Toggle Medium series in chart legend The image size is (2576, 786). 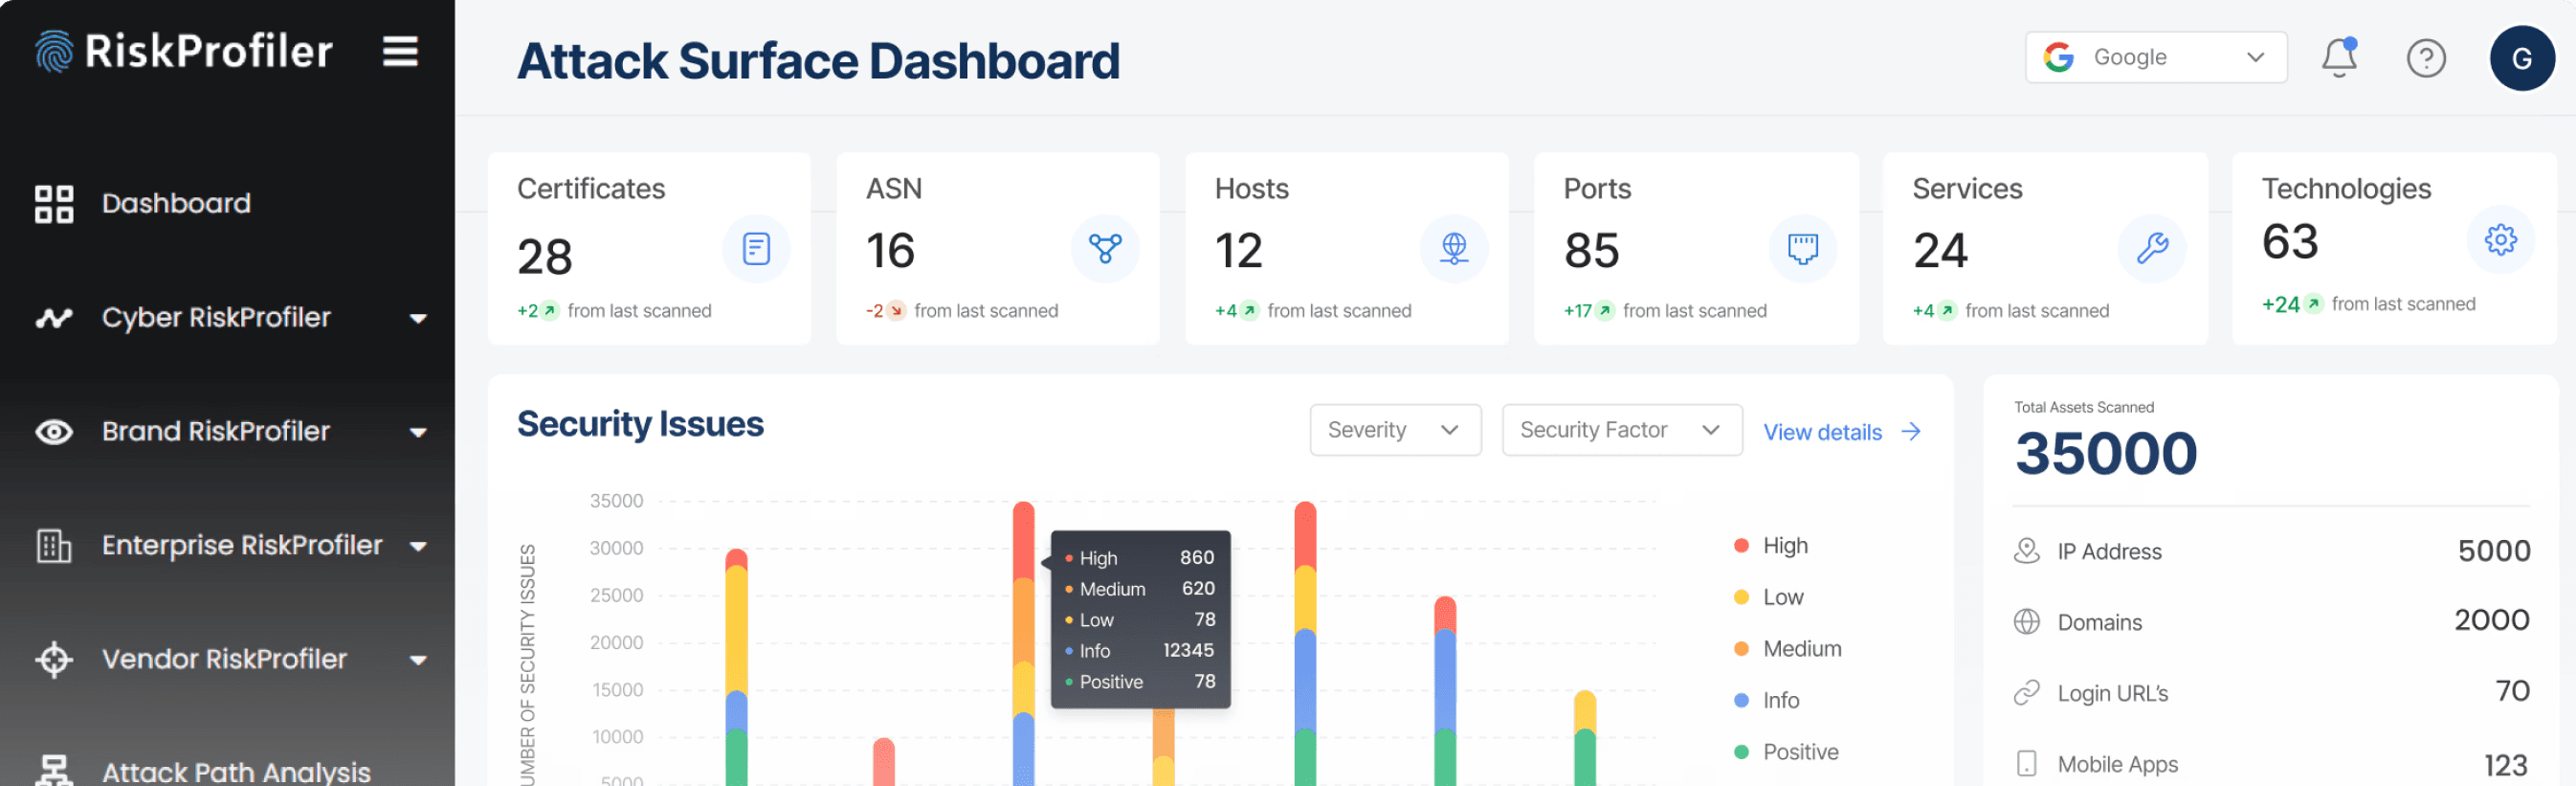click(x=1788, y=649)
